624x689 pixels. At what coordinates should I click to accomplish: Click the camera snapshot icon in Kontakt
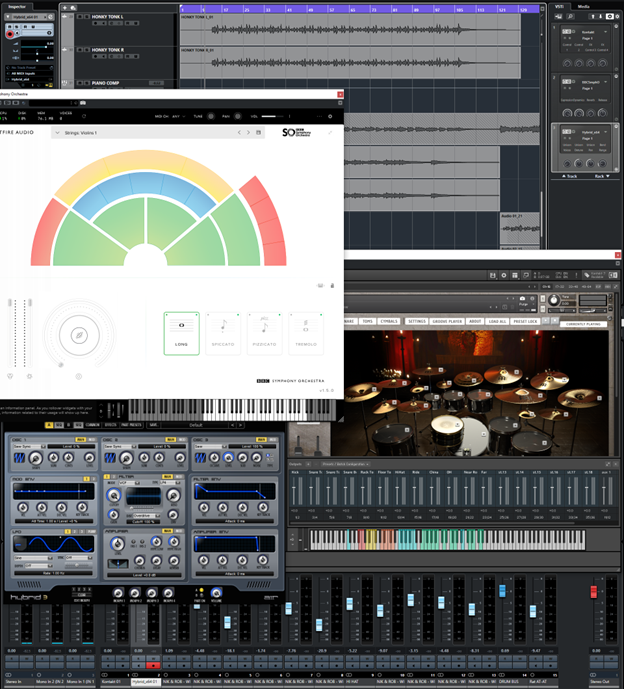522,298
